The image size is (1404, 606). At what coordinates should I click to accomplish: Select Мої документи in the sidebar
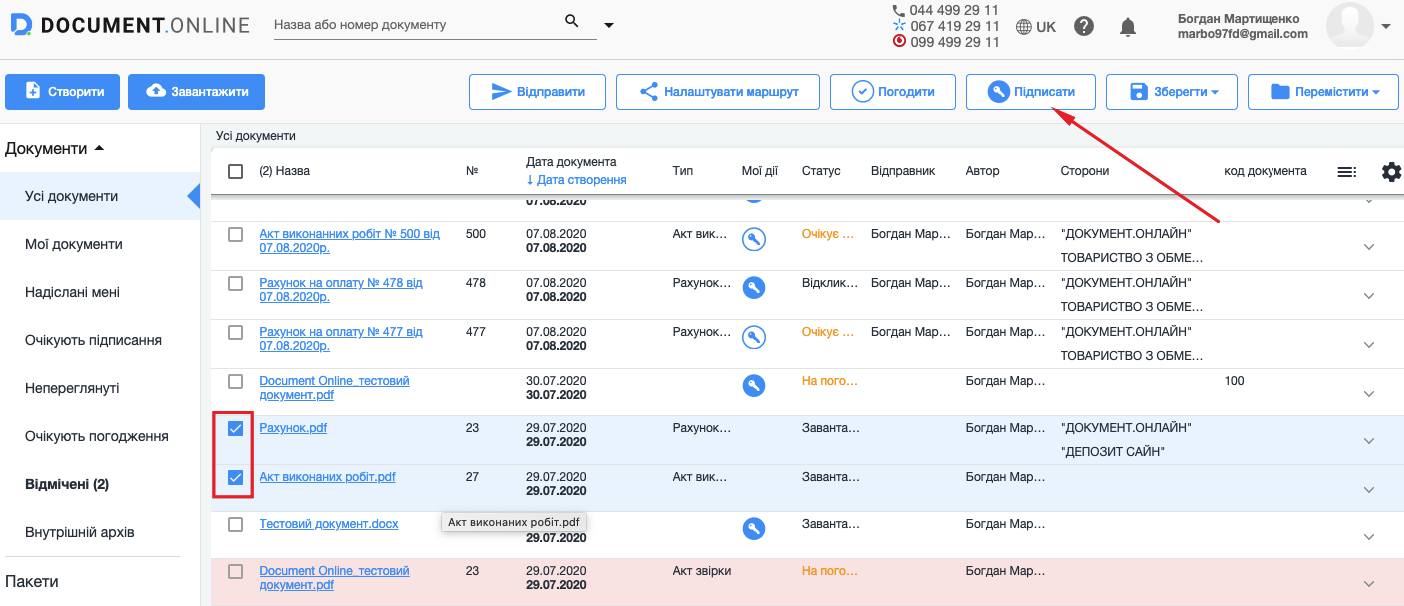tap(74, 244)
